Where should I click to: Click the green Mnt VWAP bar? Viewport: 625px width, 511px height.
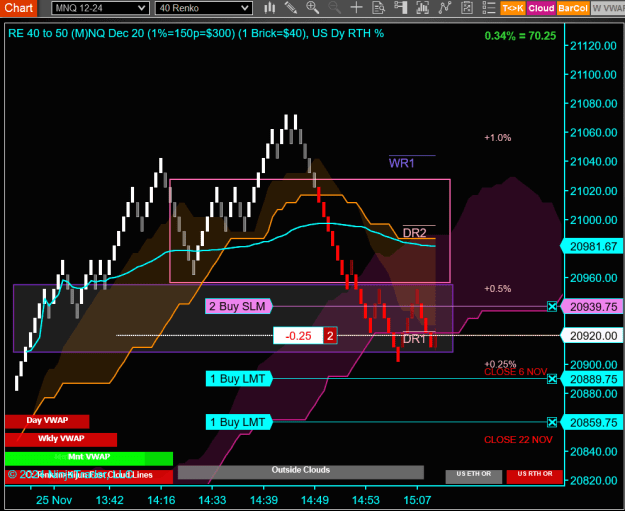[89, 458]
